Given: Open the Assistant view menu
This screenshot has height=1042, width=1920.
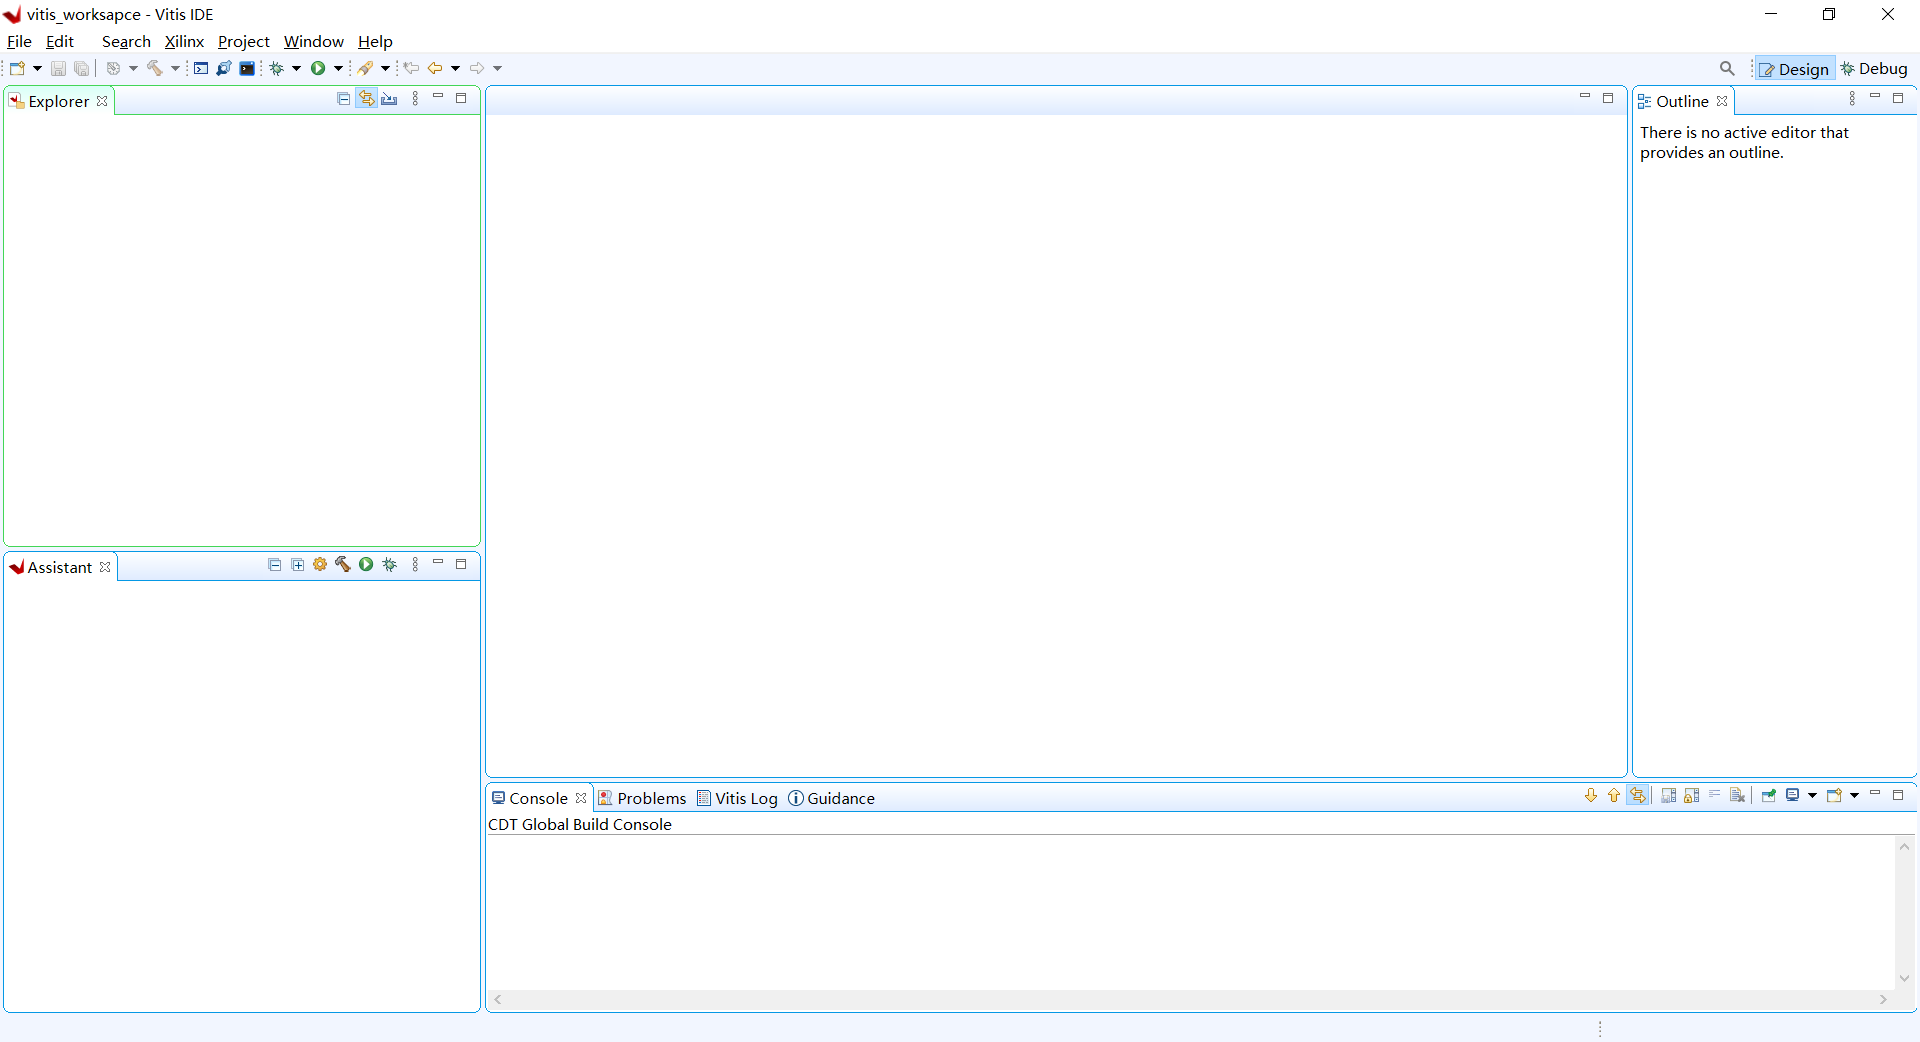Looking at the screenshot, I should coord(415,564).
